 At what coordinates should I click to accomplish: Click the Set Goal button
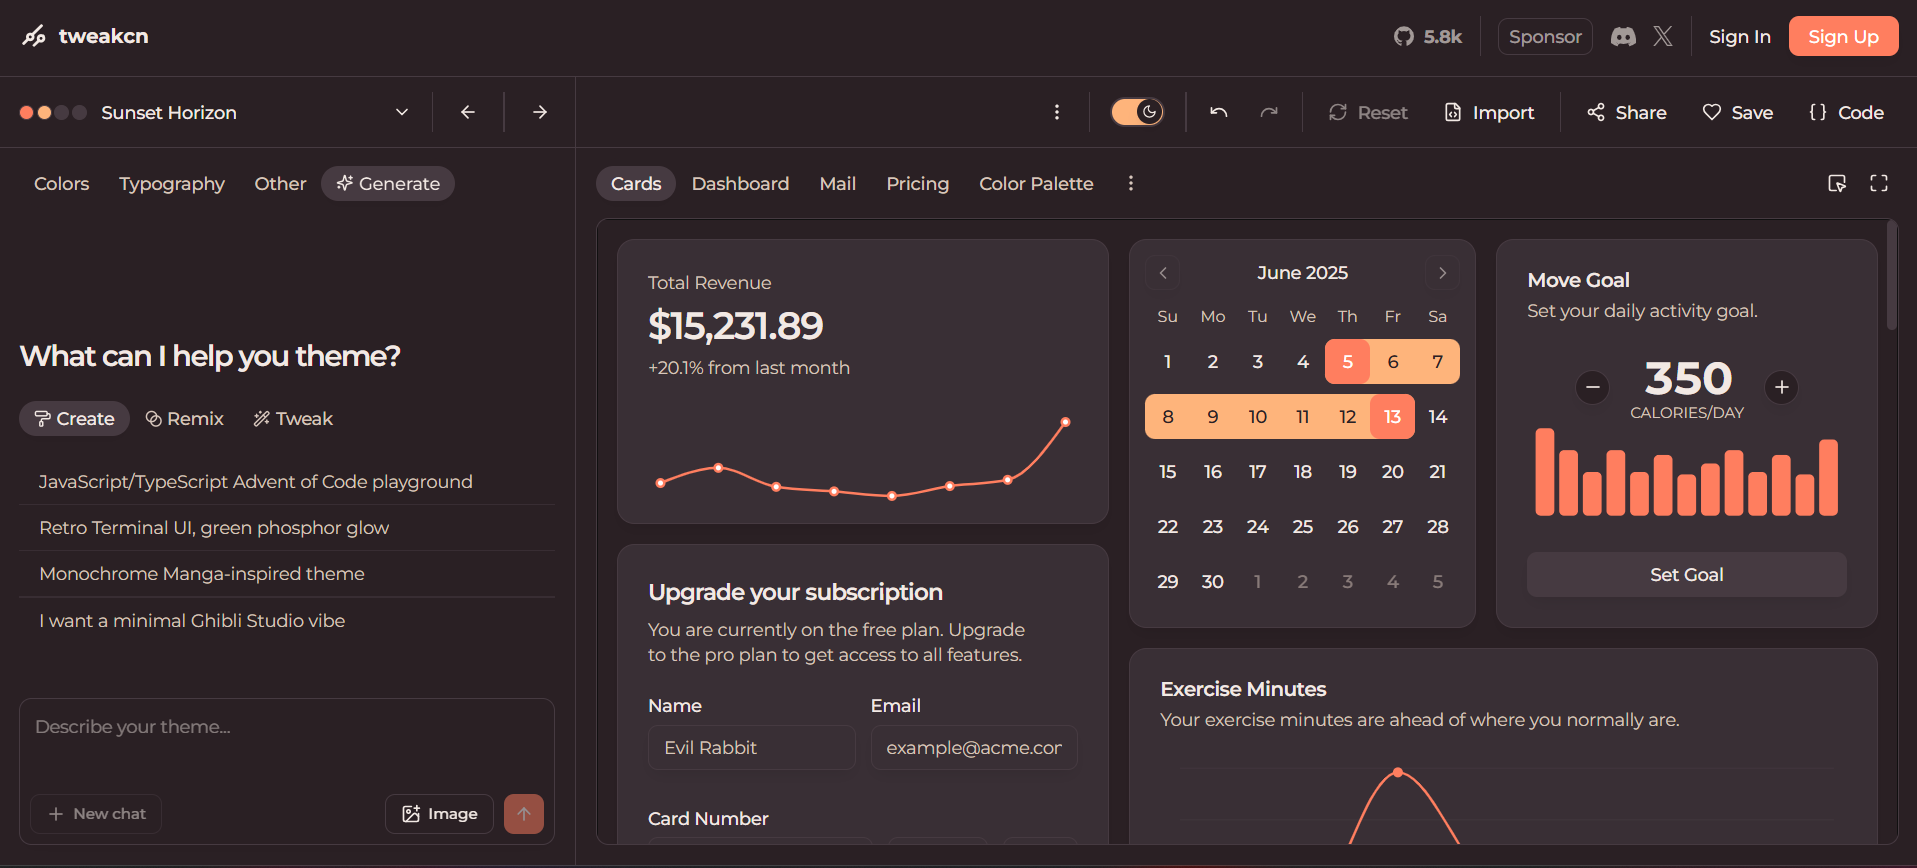(1686, 575)
